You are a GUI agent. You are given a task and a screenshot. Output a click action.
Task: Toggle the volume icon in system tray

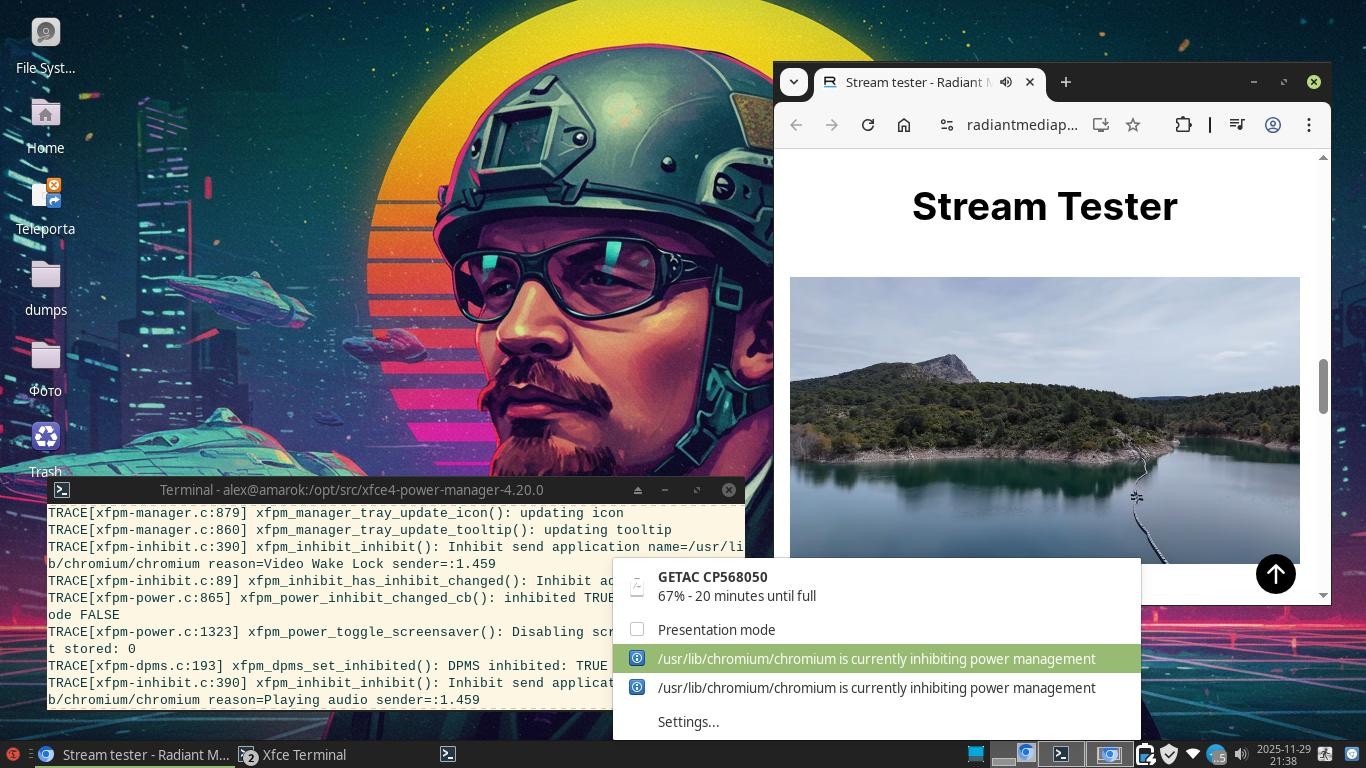point(1241,754)
